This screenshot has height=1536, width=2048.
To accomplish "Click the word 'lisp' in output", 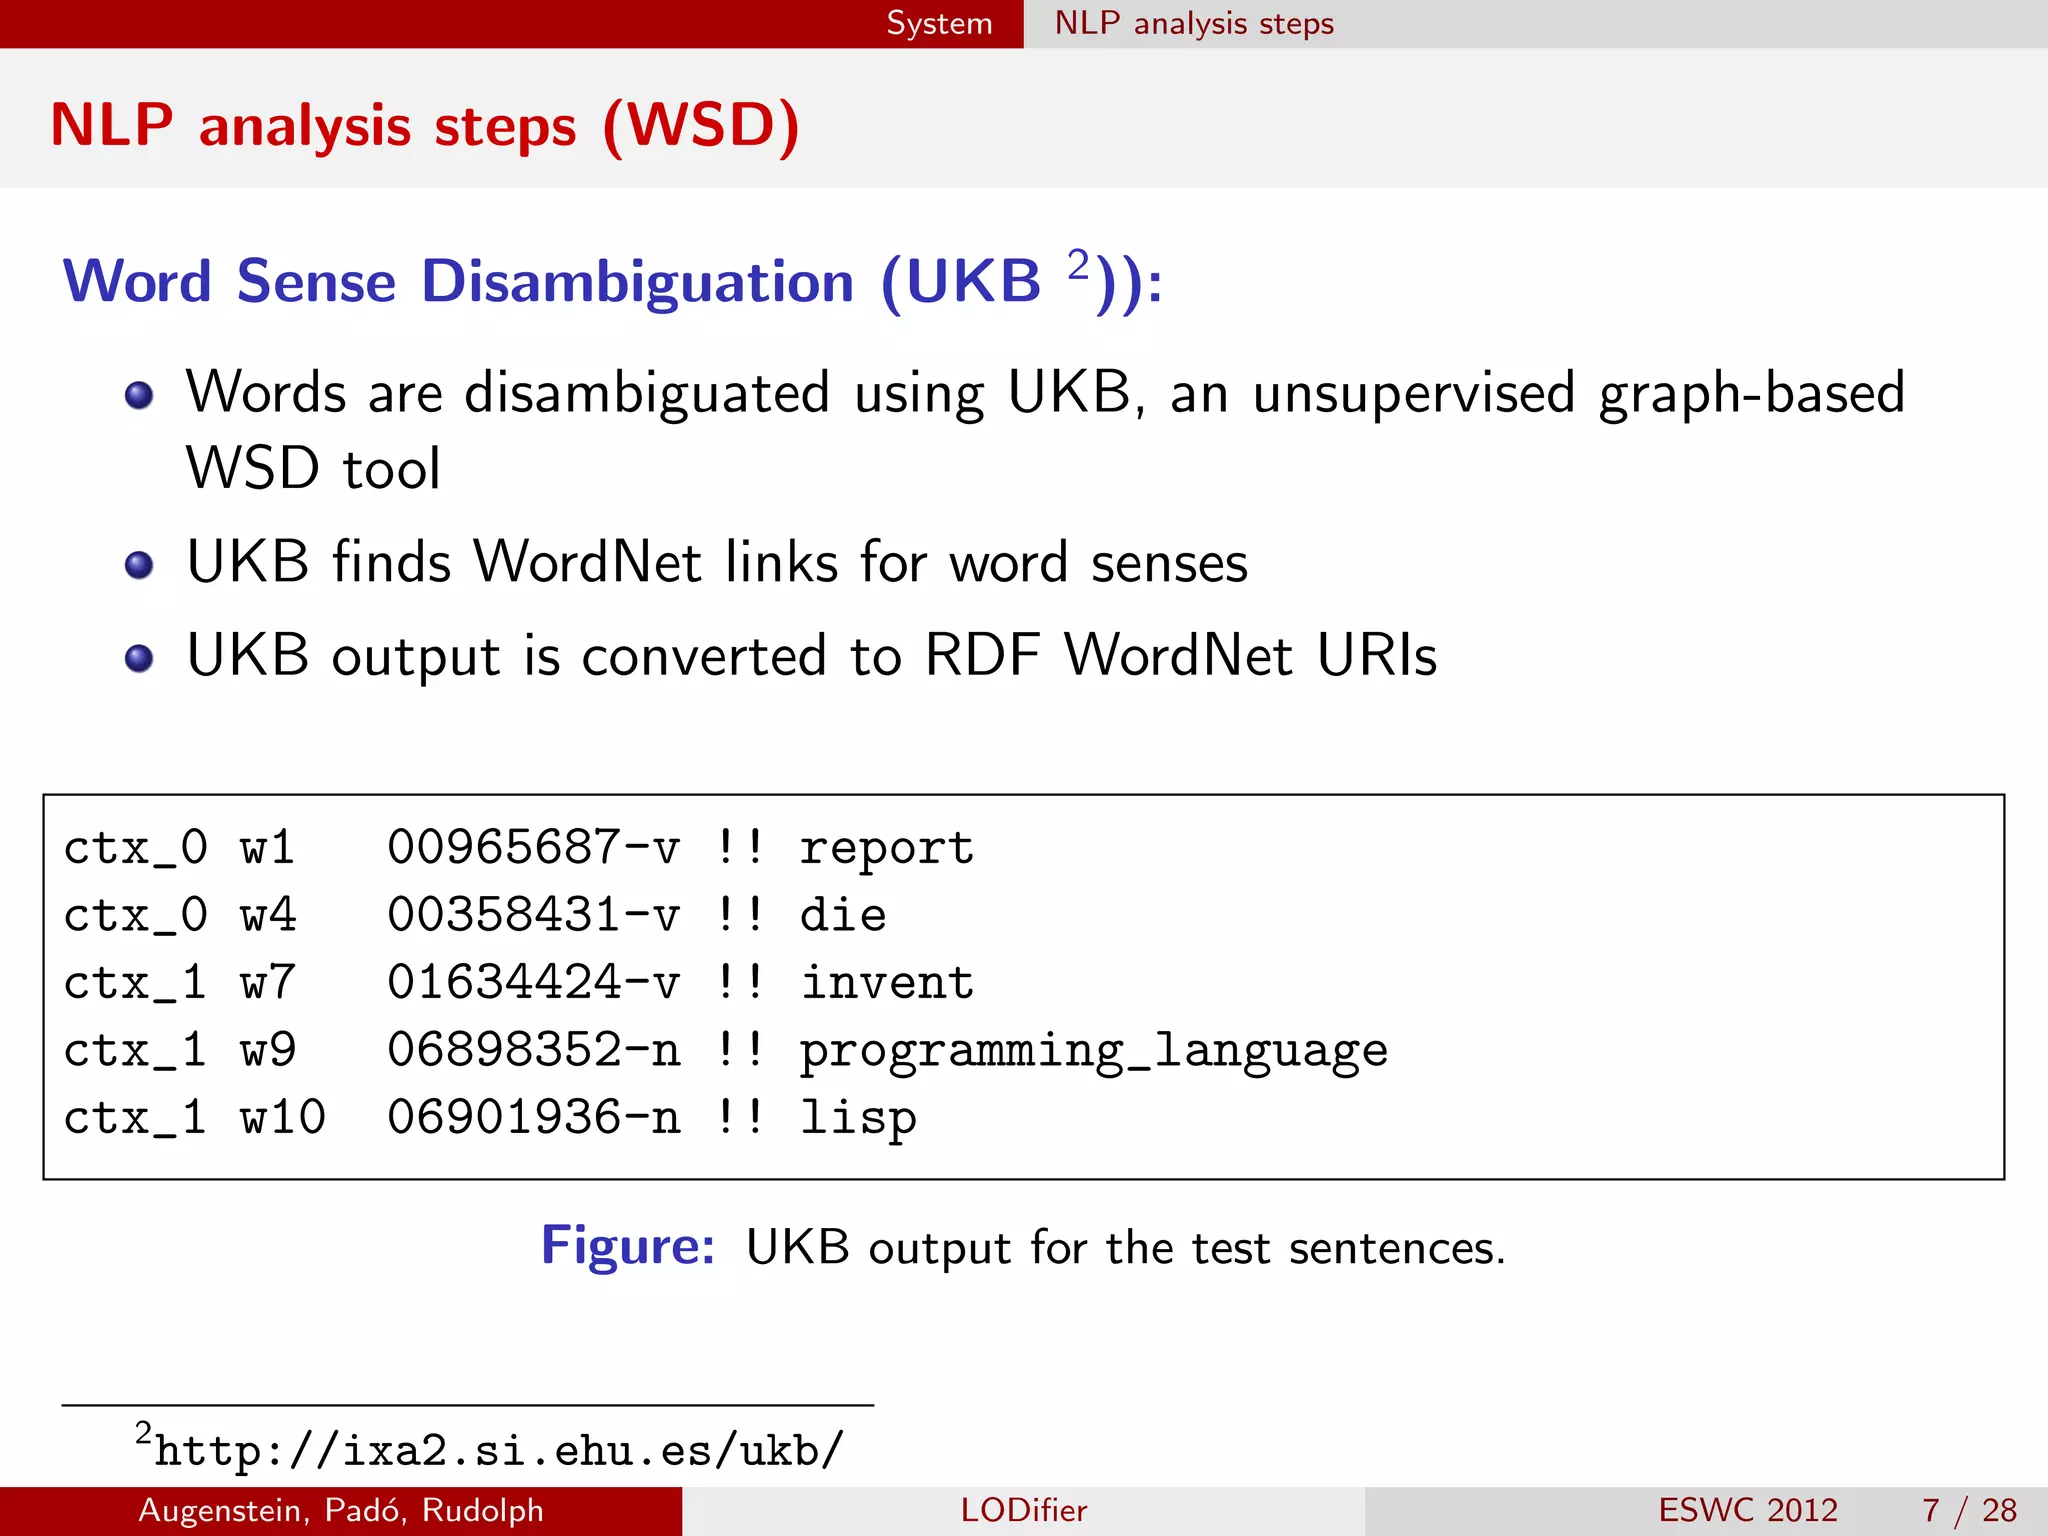I will (x=858, y=1119).
